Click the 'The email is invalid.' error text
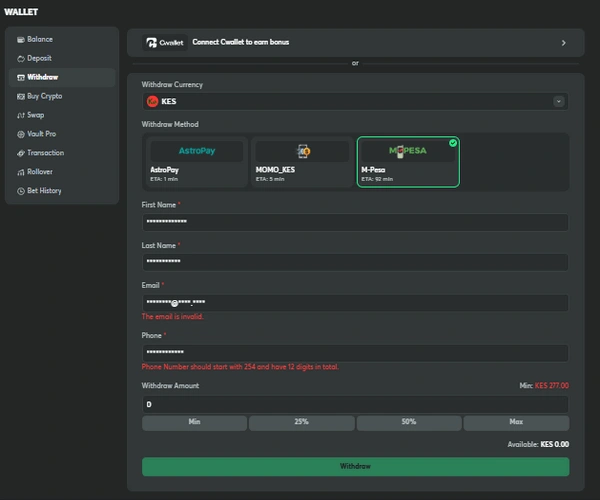This screenshot has height=500, width=600. [x=173, y=317]
